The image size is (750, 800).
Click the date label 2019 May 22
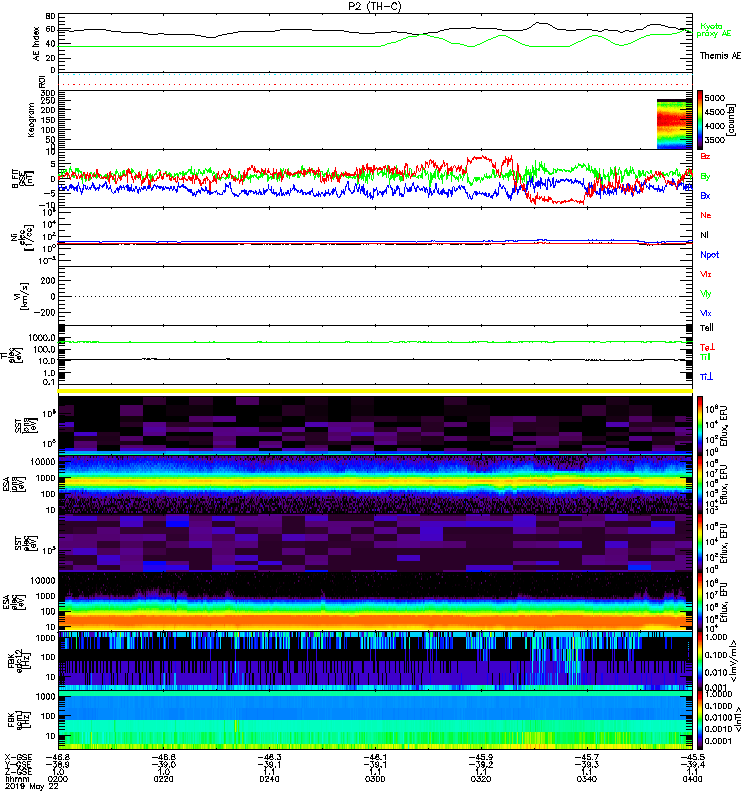click(31, 786)
